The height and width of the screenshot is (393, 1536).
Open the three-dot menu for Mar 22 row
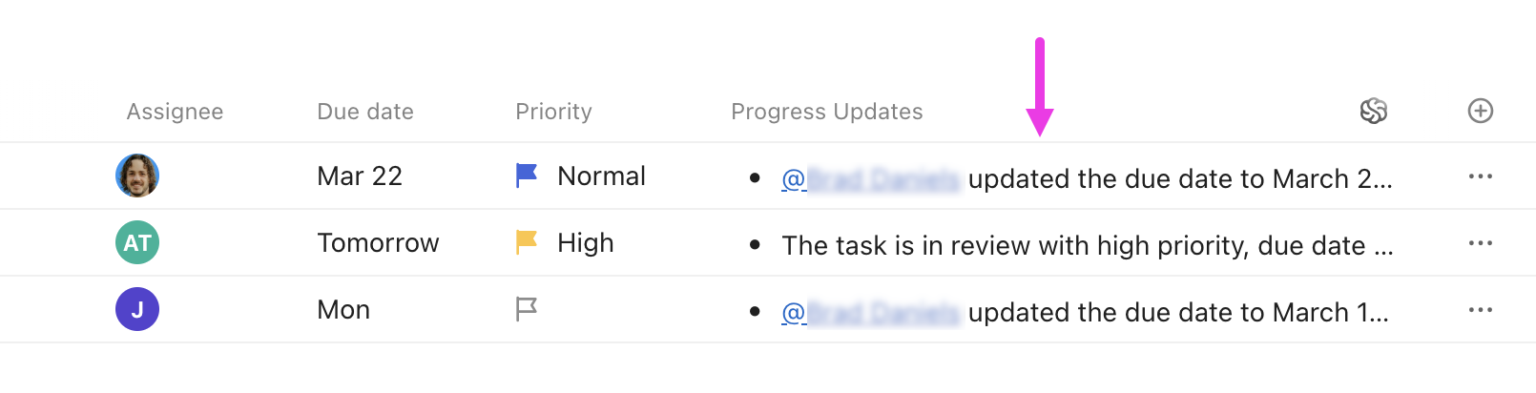pos(1480,176)
